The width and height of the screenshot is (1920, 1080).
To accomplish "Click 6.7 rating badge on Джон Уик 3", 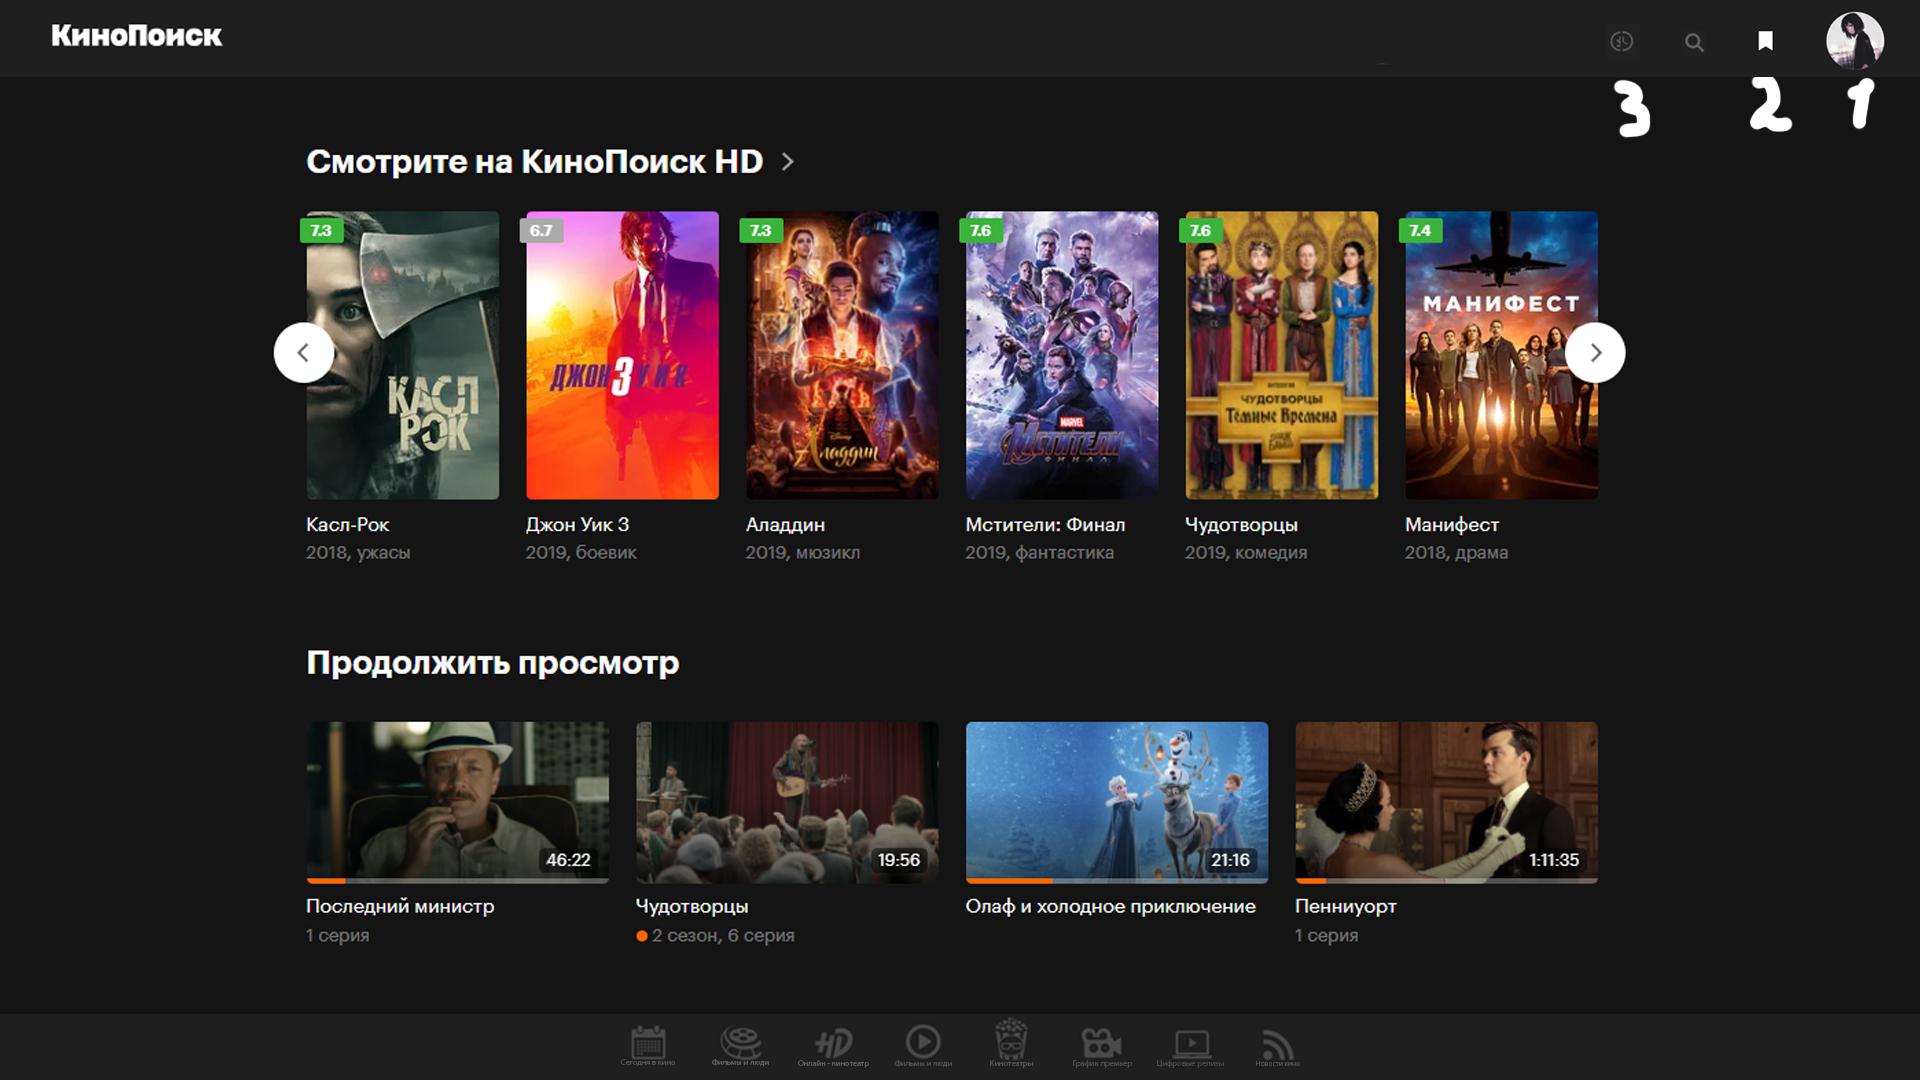I will click(541, 230).
